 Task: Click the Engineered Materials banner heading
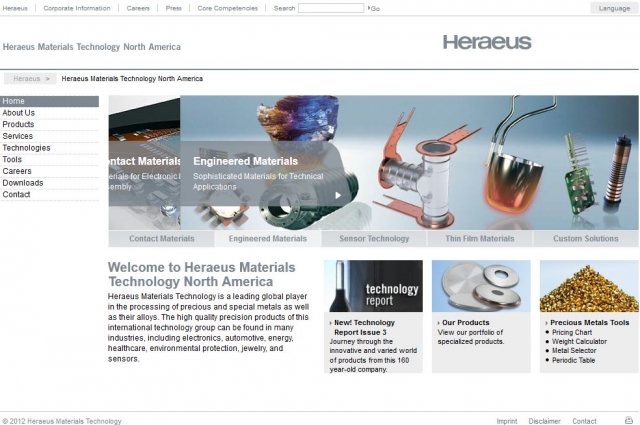point(245,161)
